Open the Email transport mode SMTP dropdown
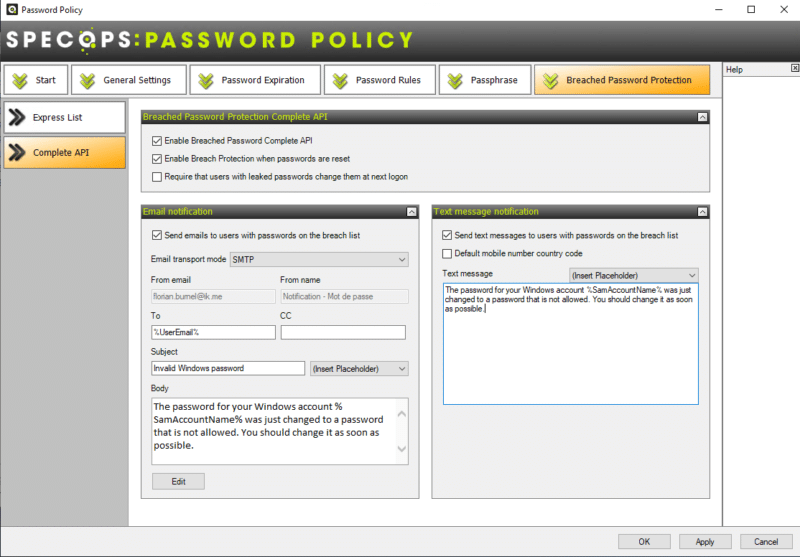 pos(319,260)
